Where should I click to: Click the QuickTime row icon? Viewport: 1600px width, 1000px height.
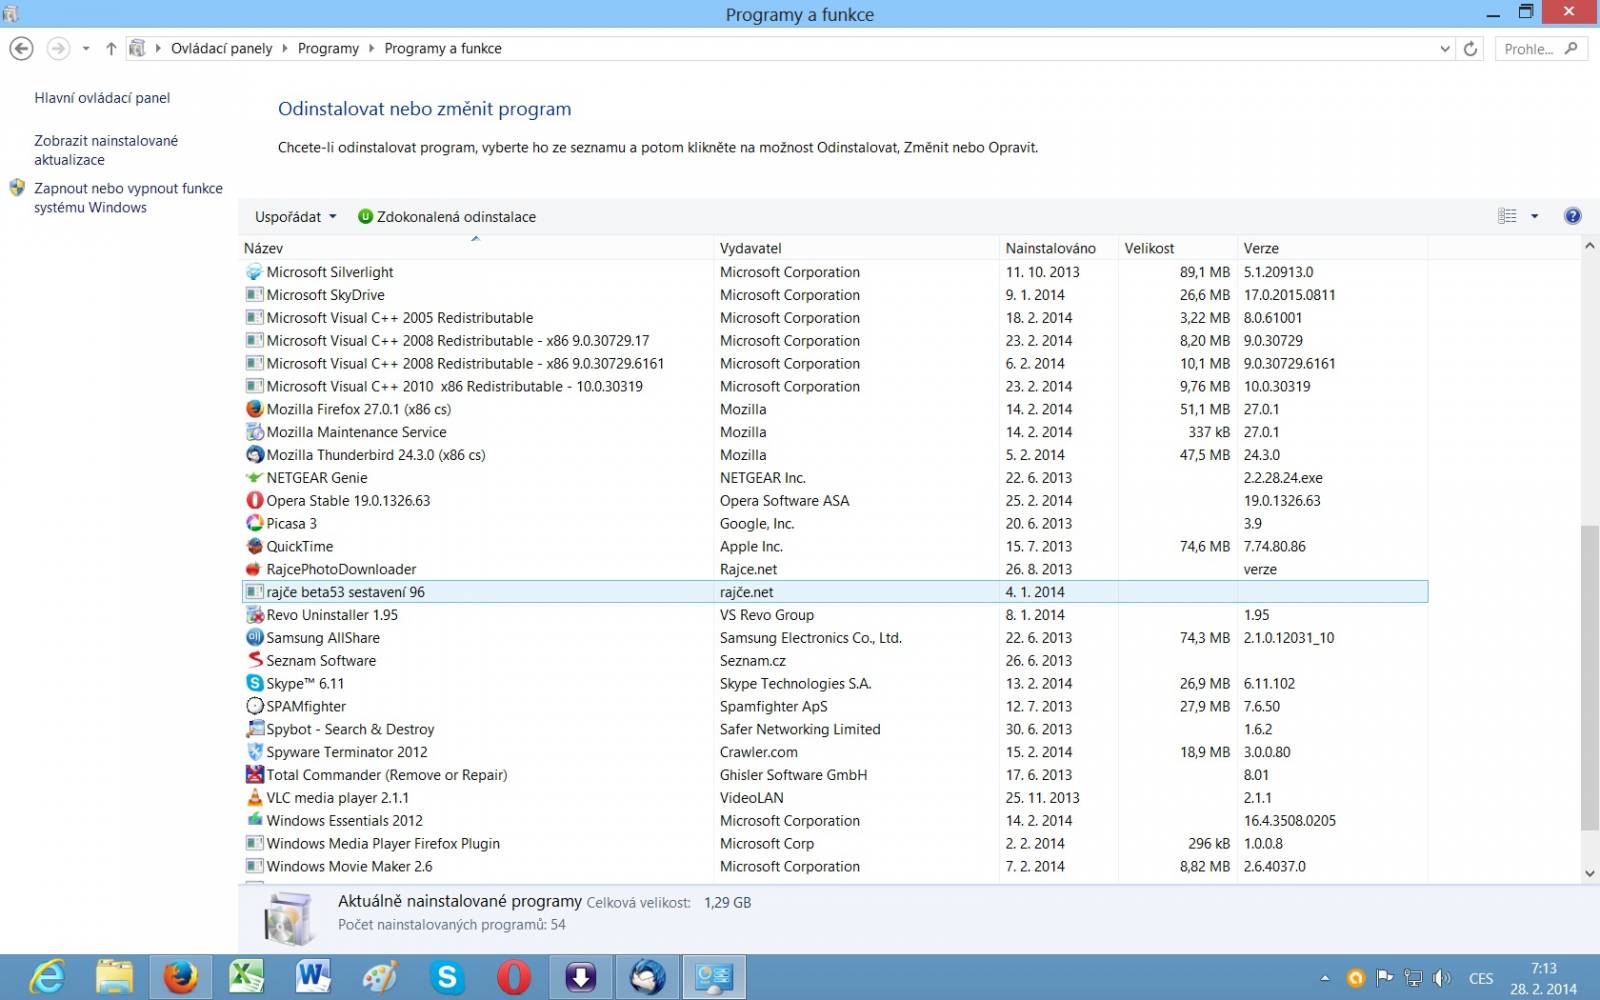254,547
